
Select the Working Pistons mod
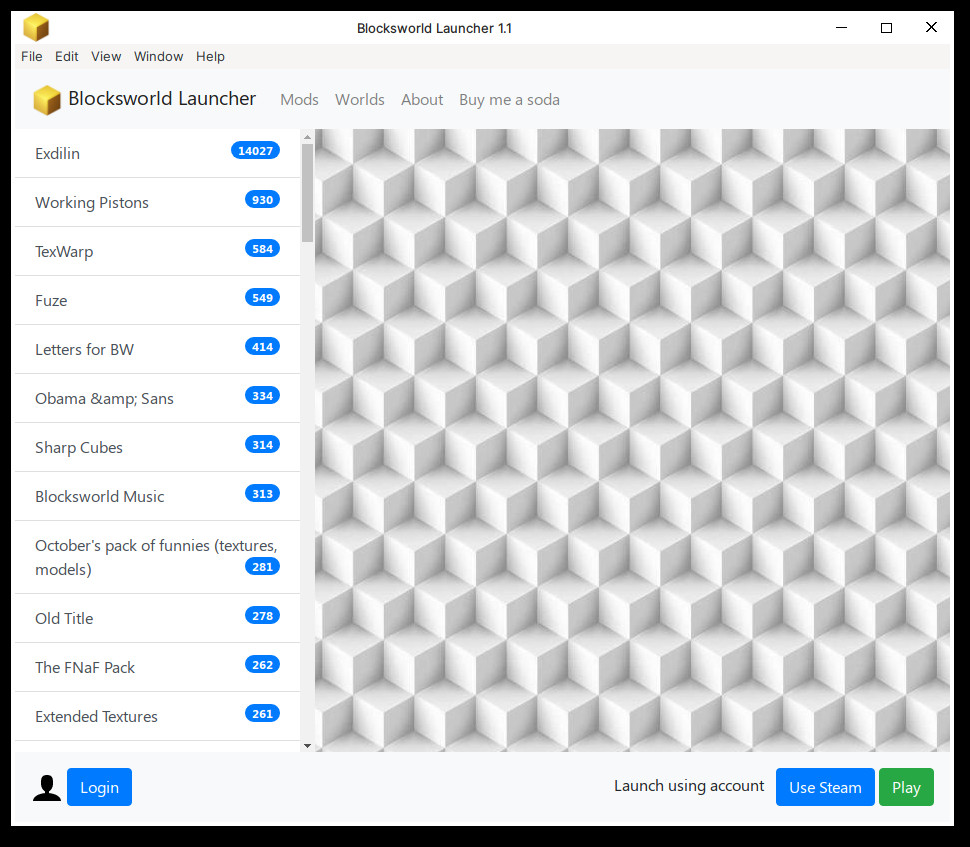(x=92, y=203)
